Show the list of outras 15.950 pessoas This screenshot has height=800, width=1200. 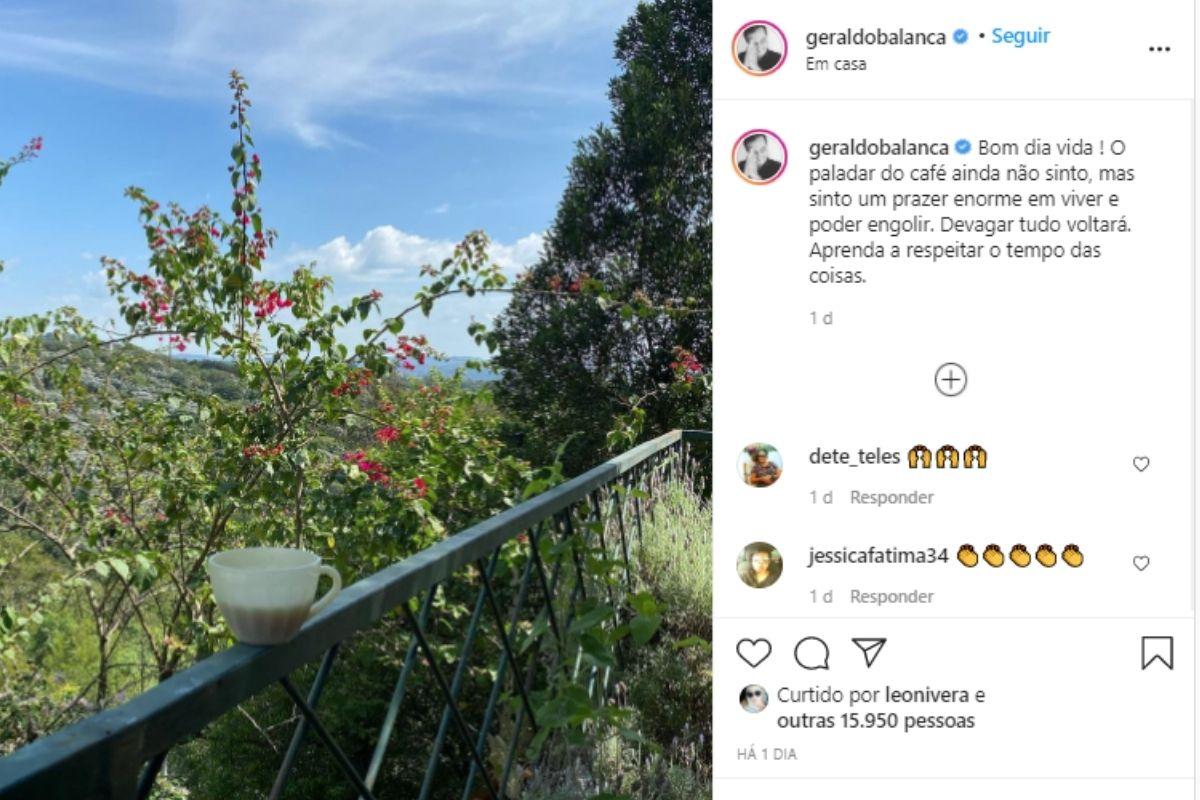pos(876,720)
